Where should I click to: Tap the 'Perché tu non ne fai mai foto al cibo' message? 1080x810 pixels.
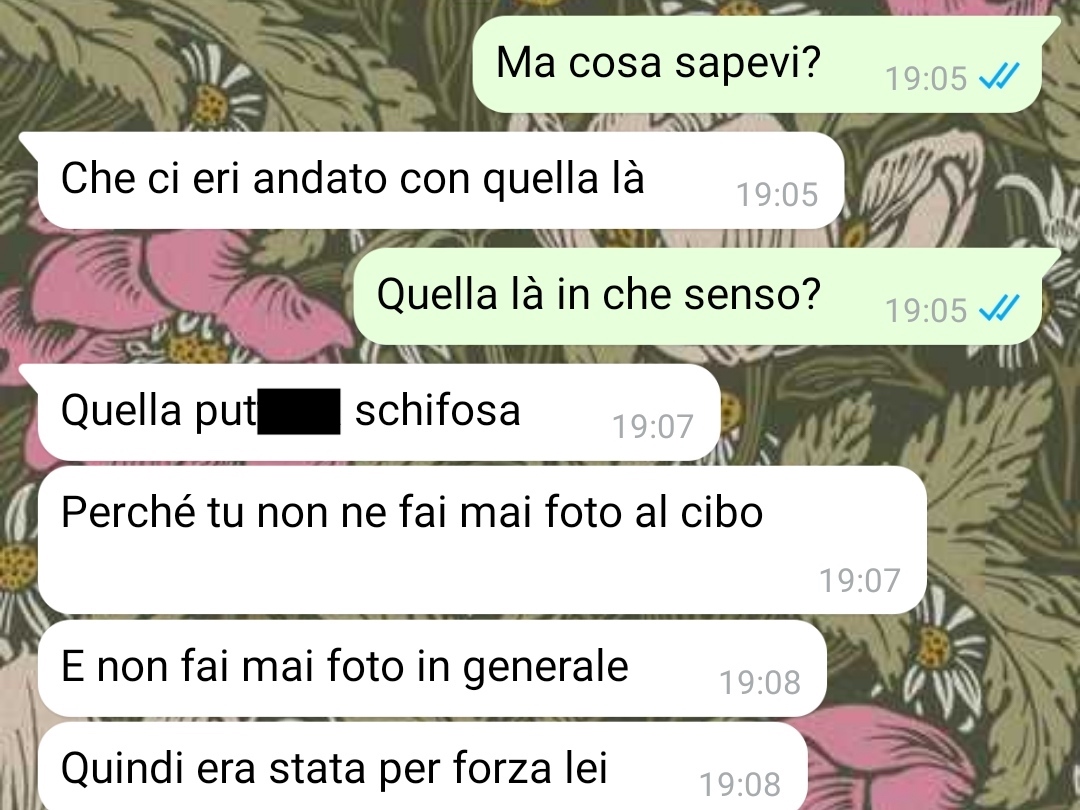pyautogui.click(x=482, y=540)
